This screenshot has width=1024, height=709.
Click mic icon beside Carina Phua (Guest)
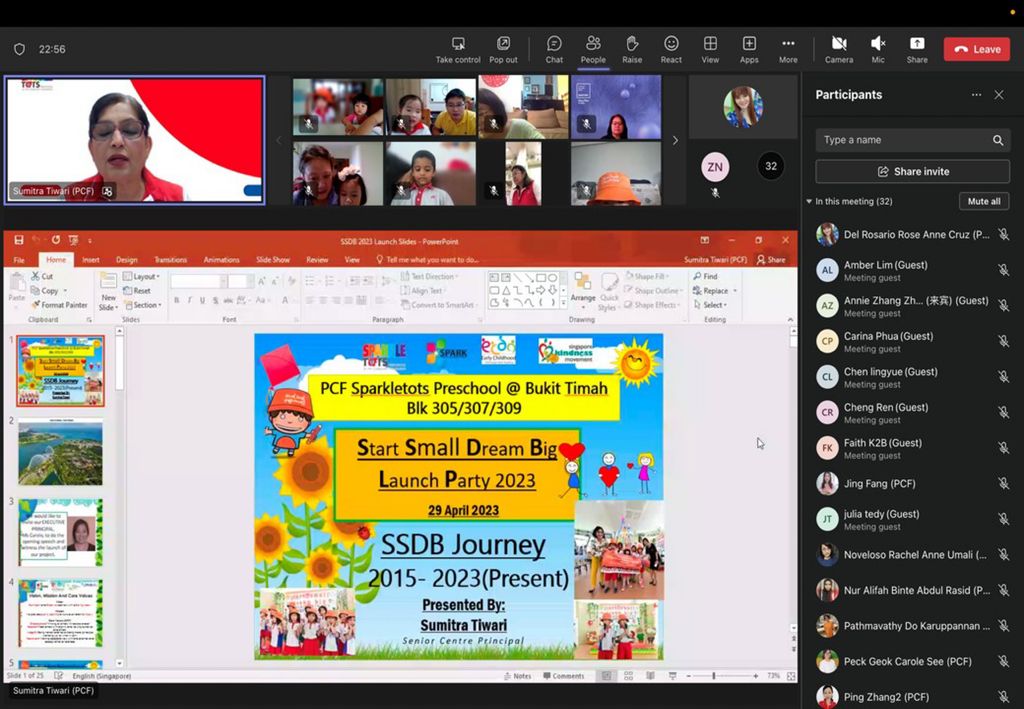pyautogui.click(x=1003, y=341)
